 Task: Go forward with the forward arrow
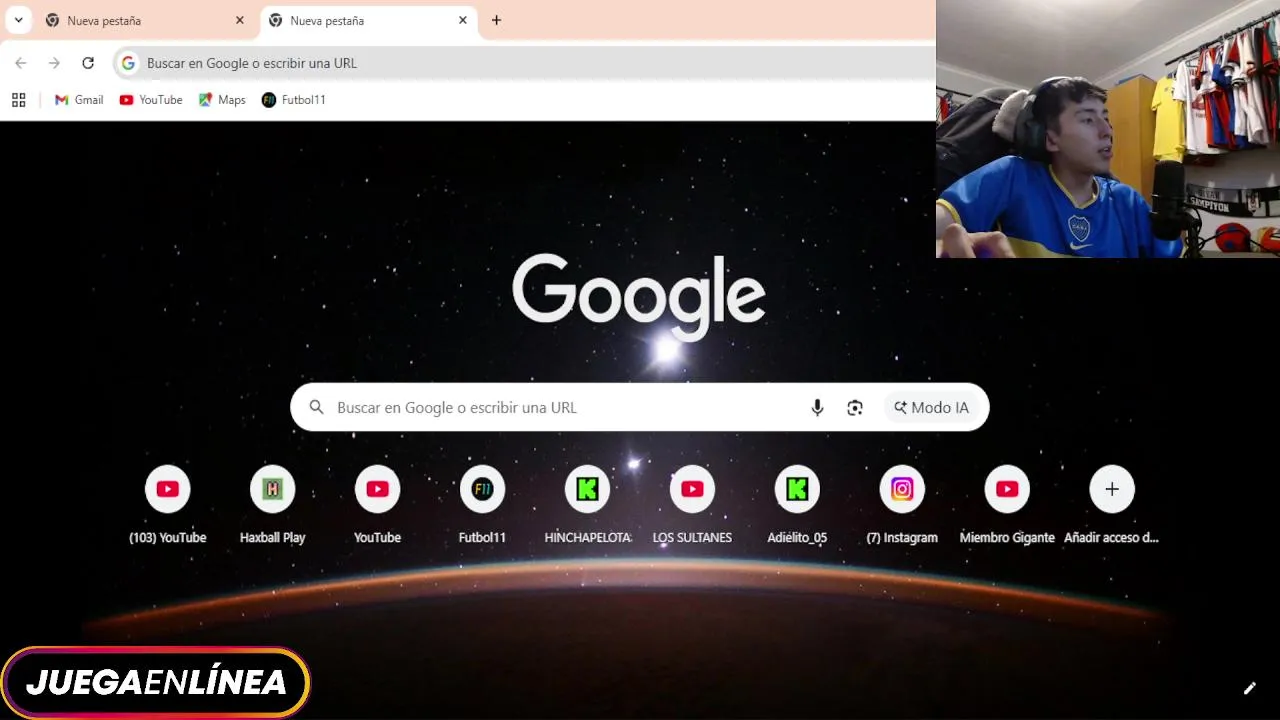pyautogui.click(x=54, y=63)
